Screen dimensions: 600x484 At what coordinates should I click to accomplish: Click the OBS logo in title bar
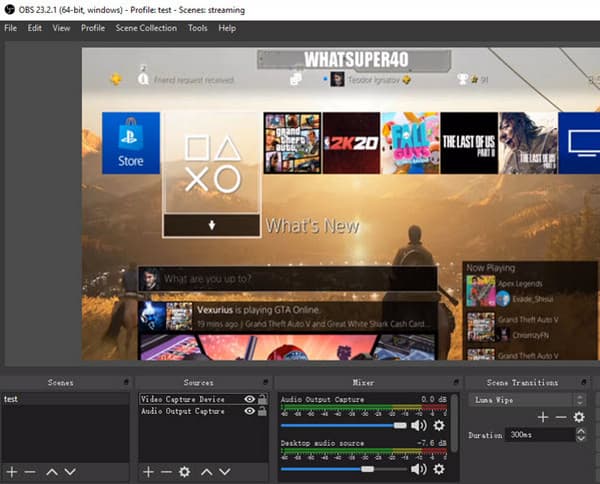pos(9,10)
